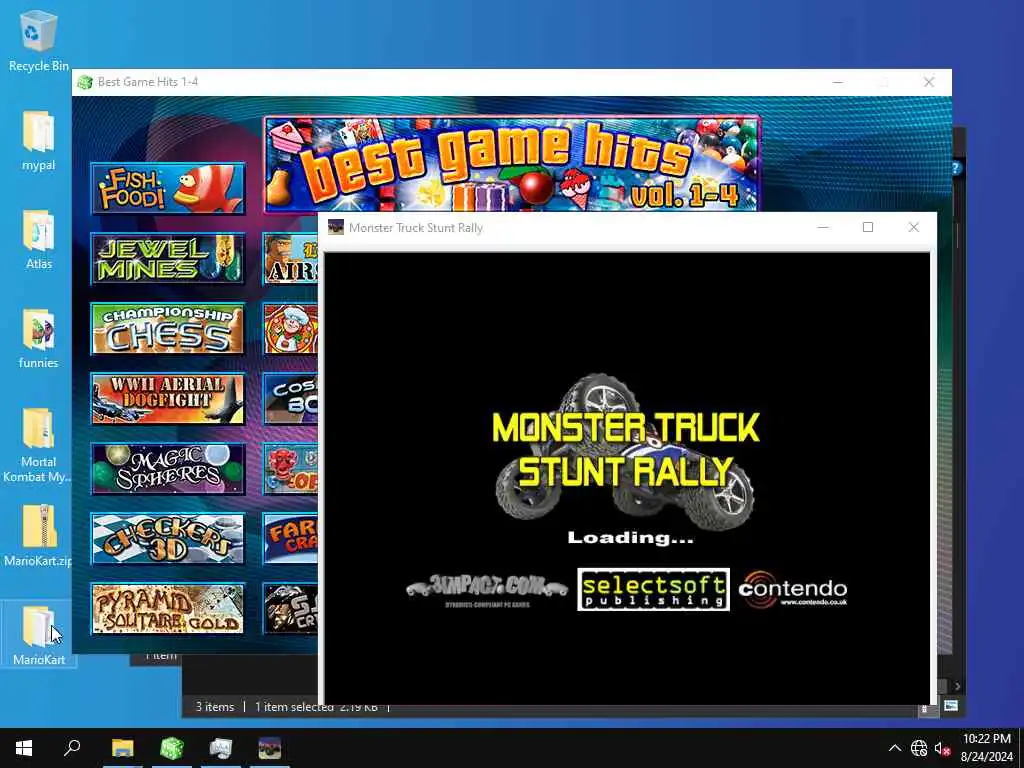Launch Checkers 3D from the list
1024x768 pixels.
tap(168, 539)
